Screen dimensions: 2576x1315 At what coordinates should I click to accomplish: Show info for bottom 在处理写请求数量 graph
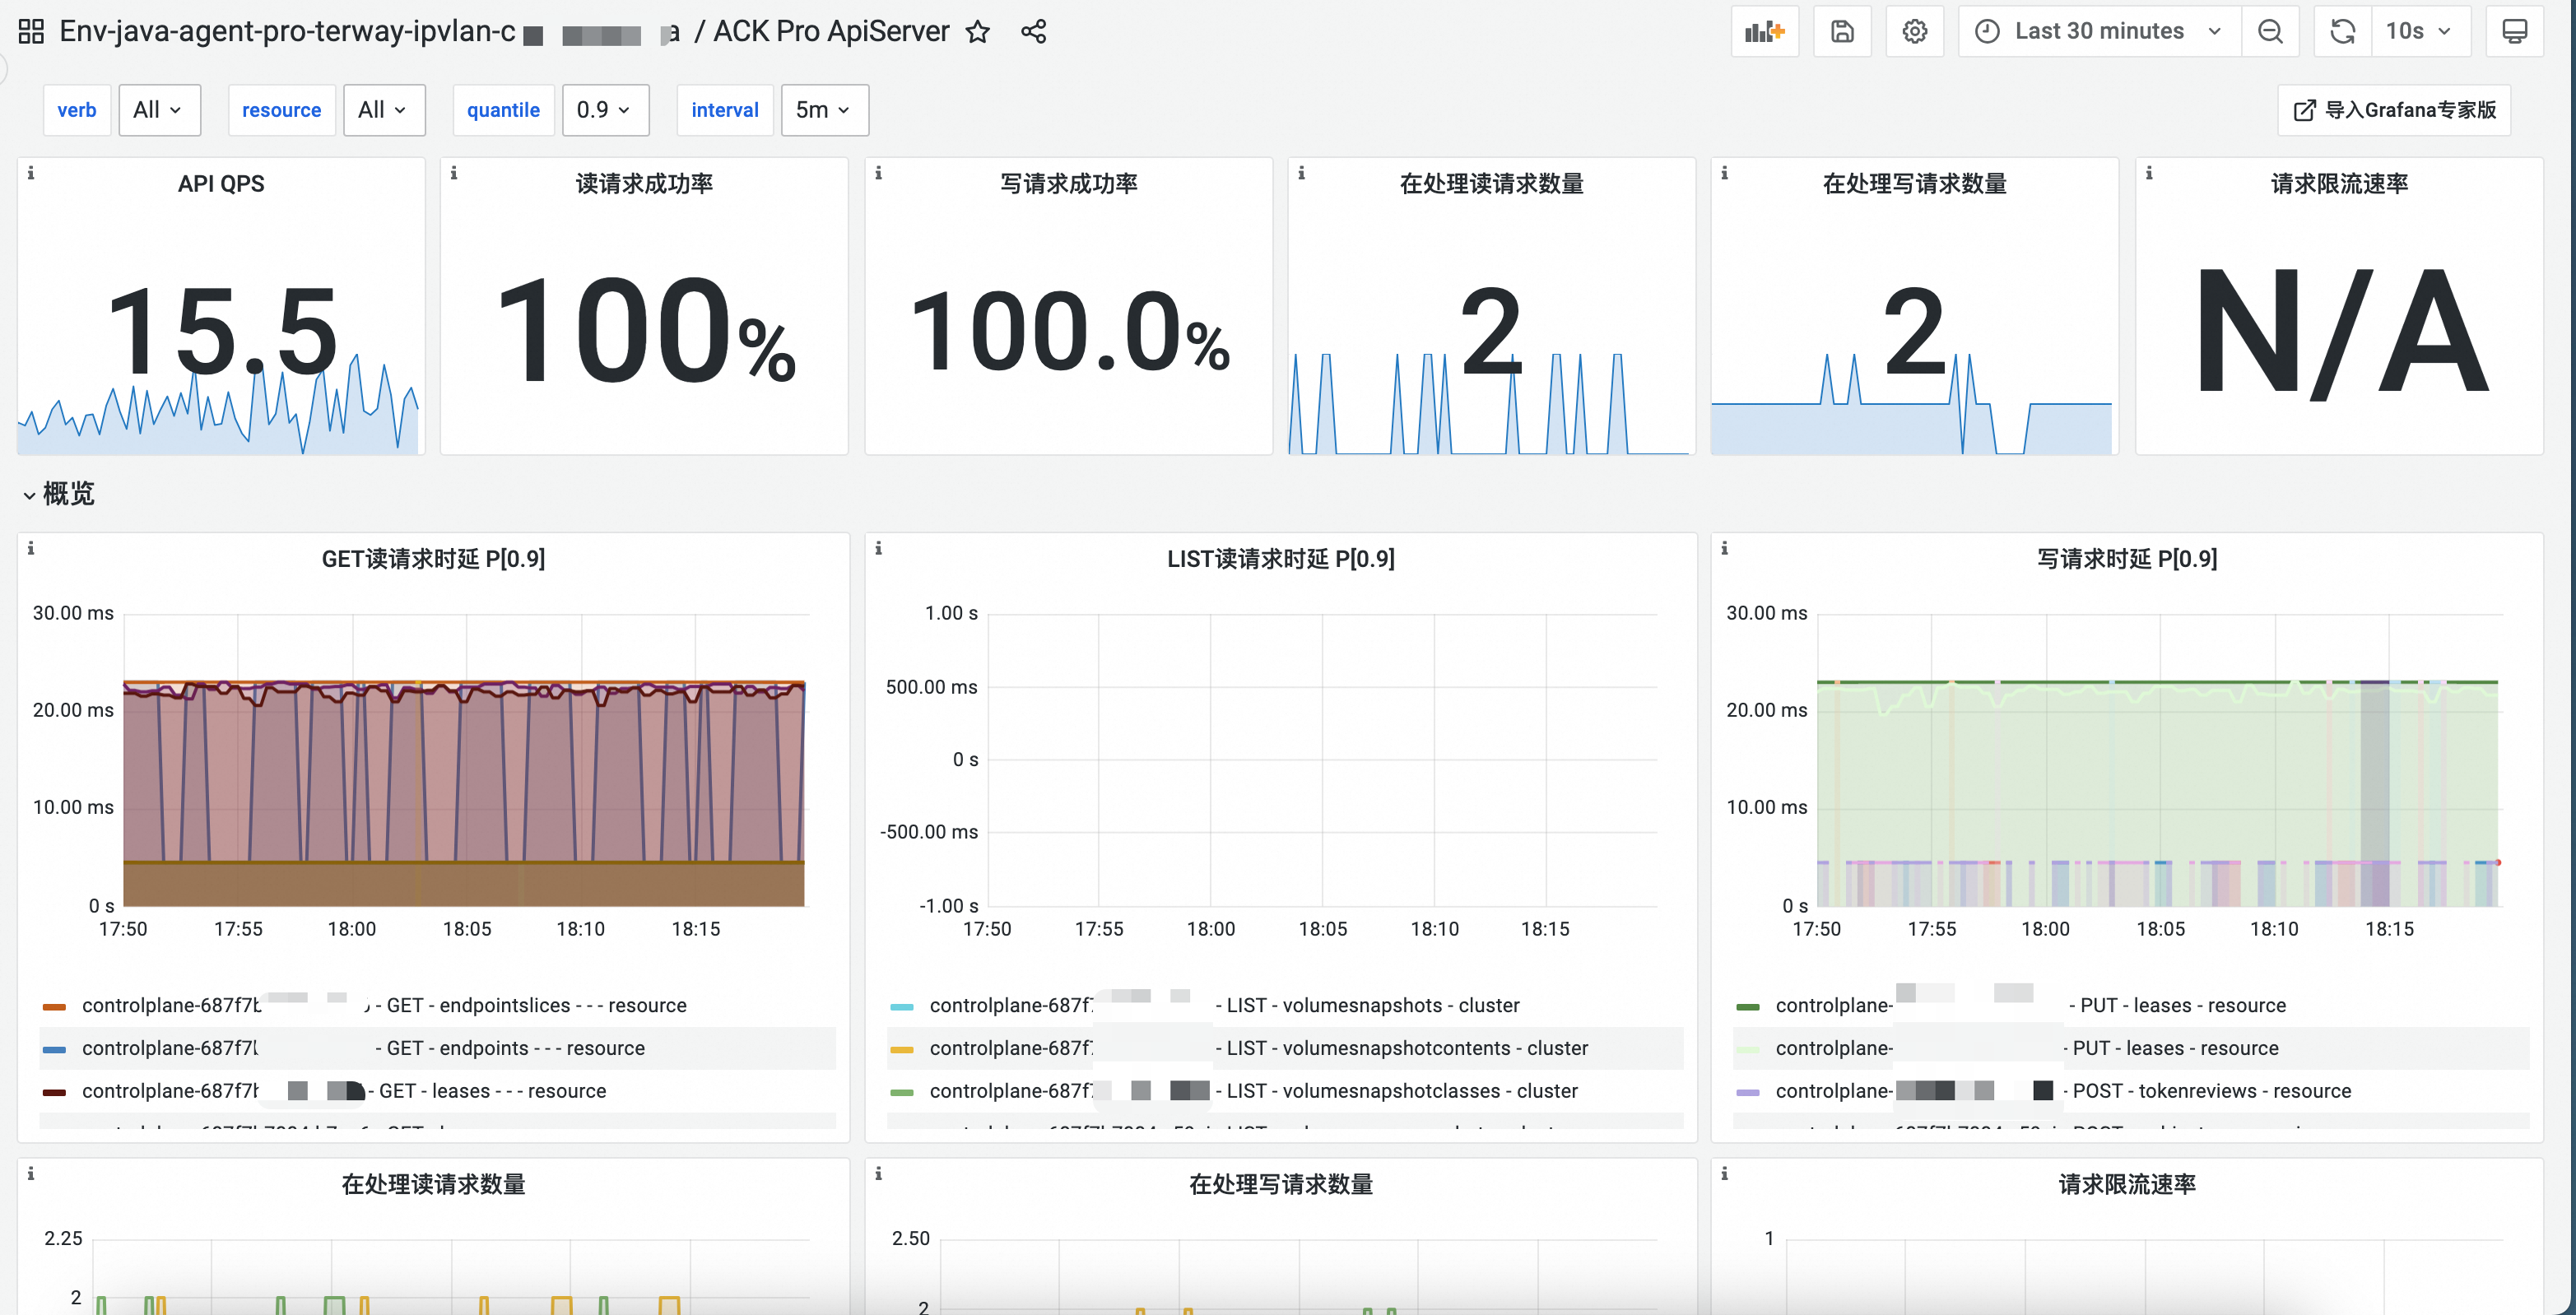coord(878,1173)
